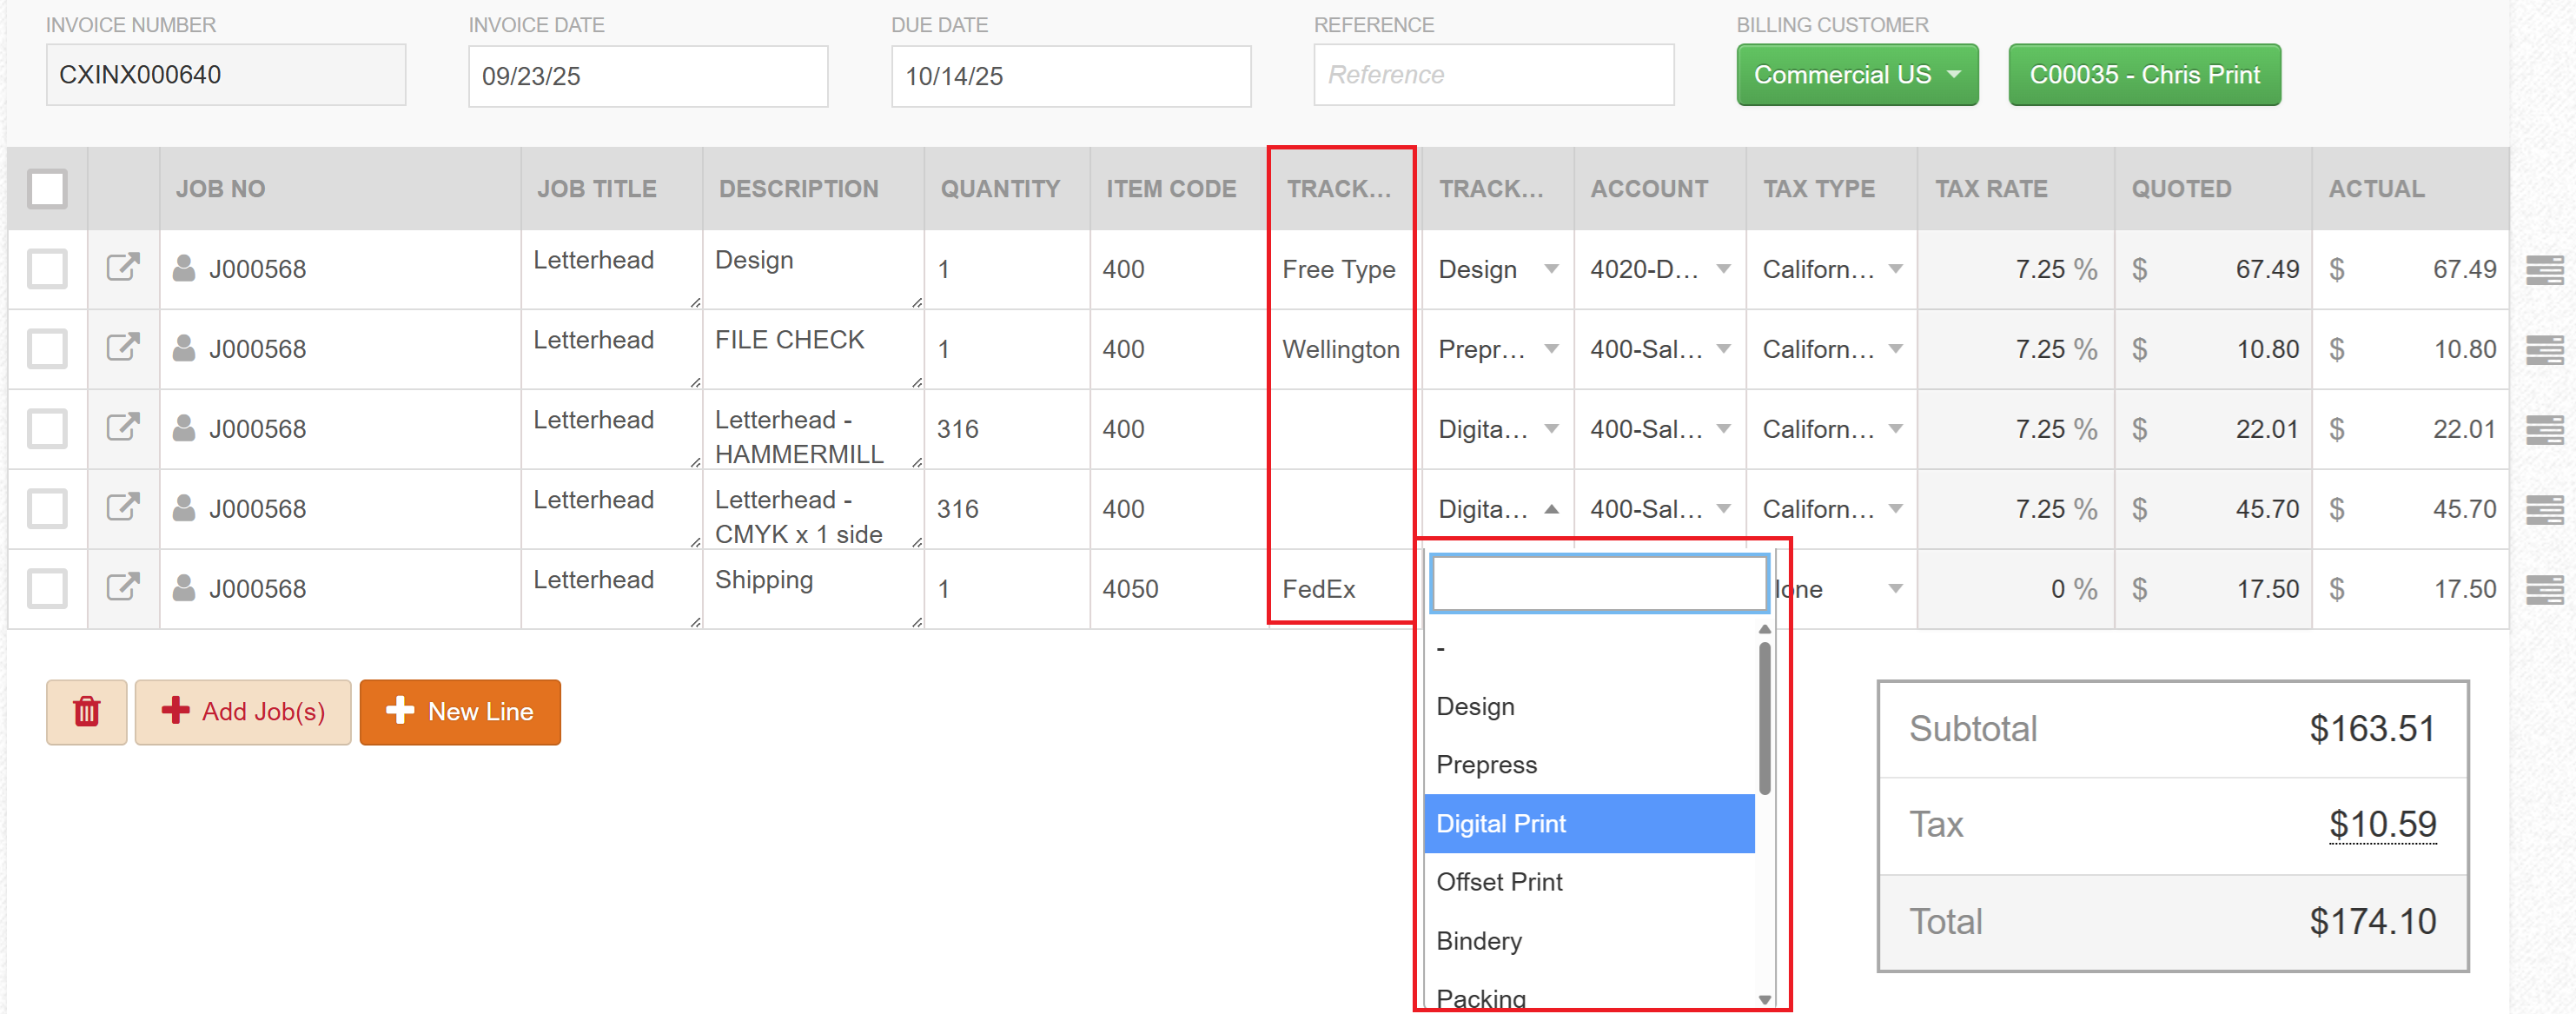Image resolution: width=2576 pixels, height=1014 pixels.
Task: Grab the reorder handle on the Shipping row
Action: point(2543,589)
